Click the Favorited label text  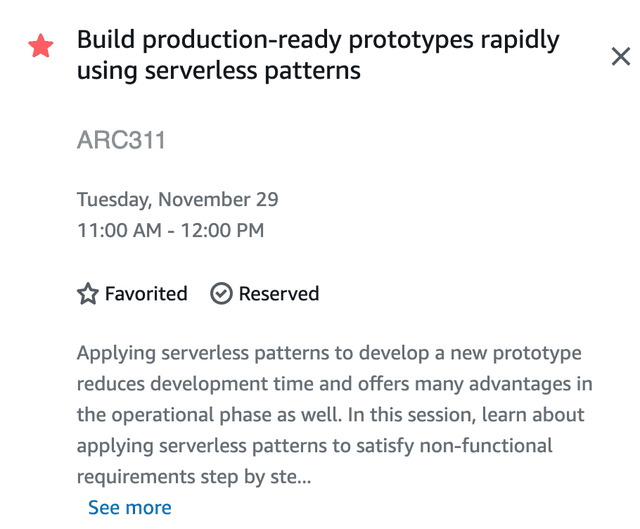click(146, 293)
